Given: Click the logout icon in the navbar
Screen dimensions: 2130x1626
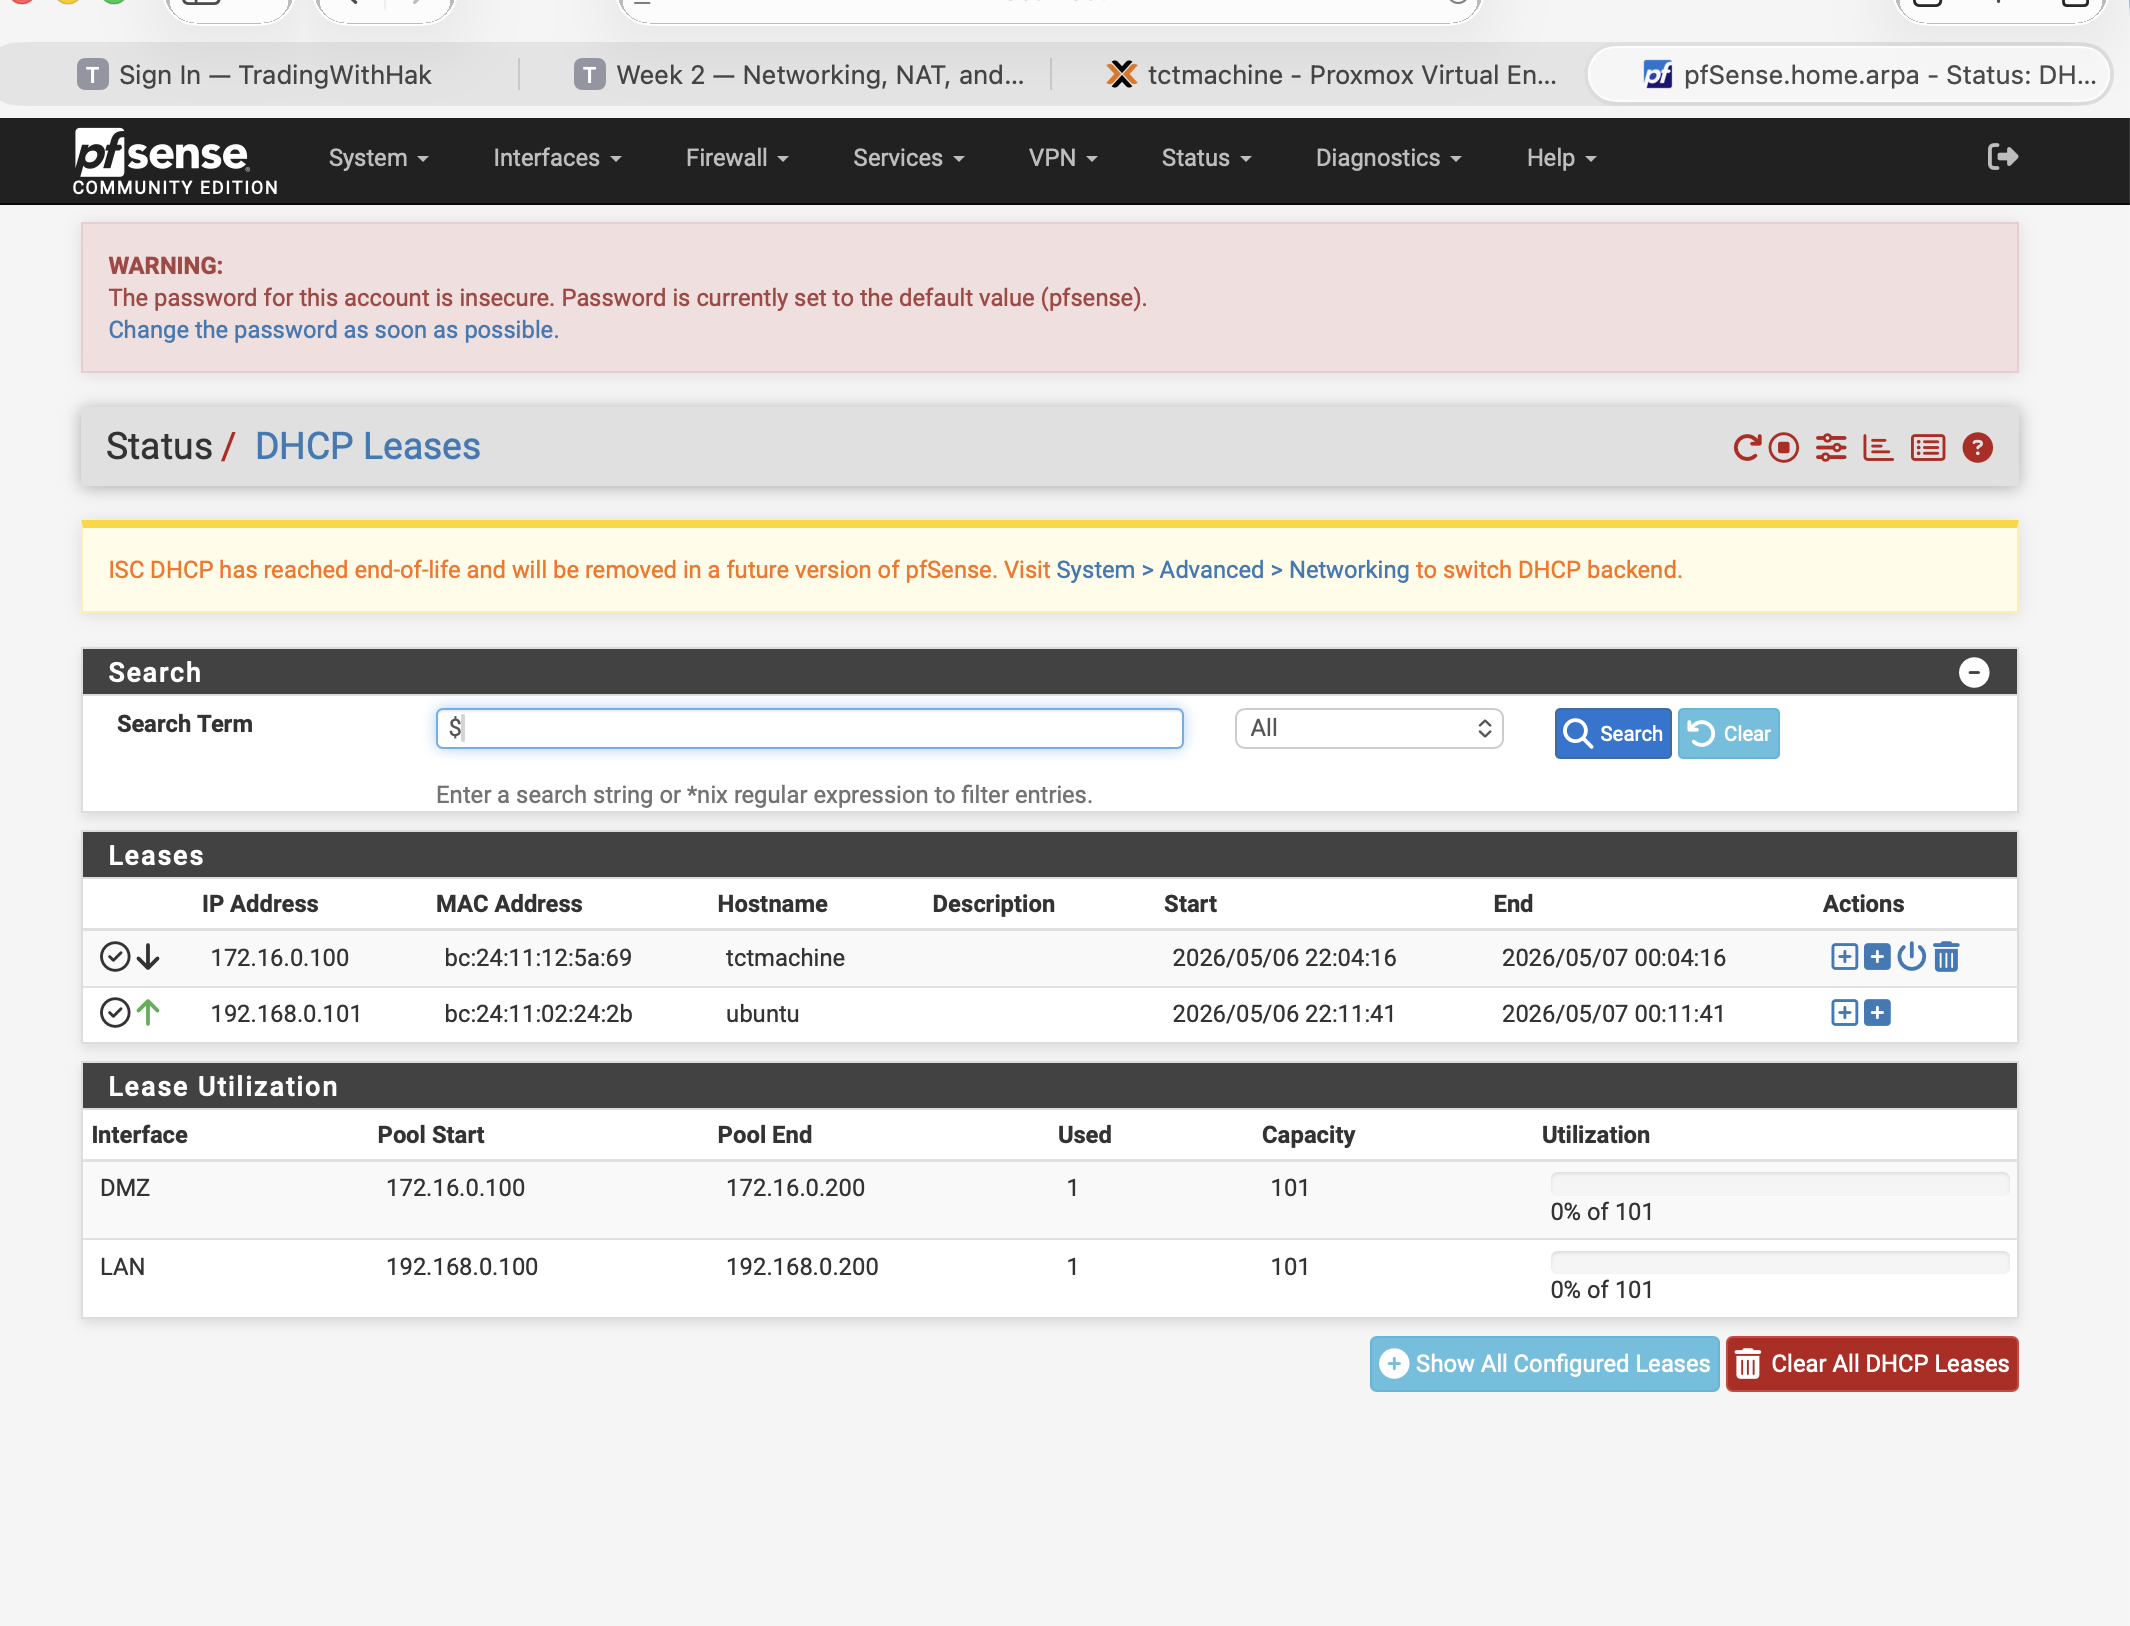Looking at the screenshot, I should coord(2003,157).
